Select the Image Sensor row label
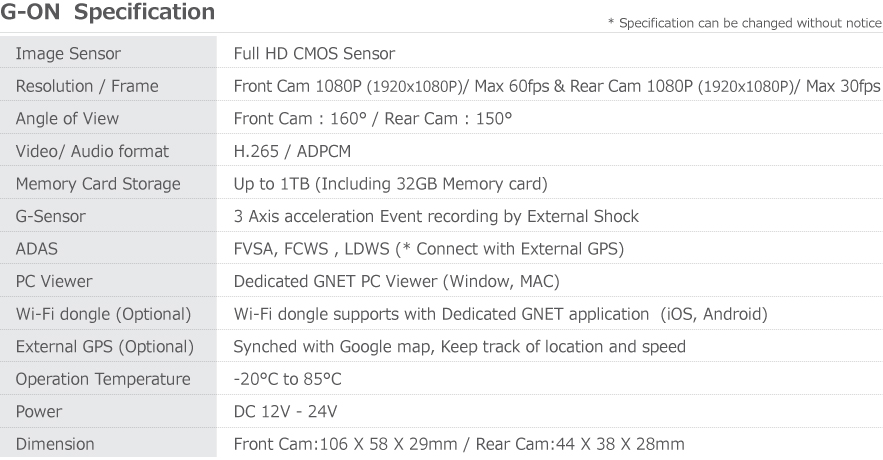 tap(68, 53)
